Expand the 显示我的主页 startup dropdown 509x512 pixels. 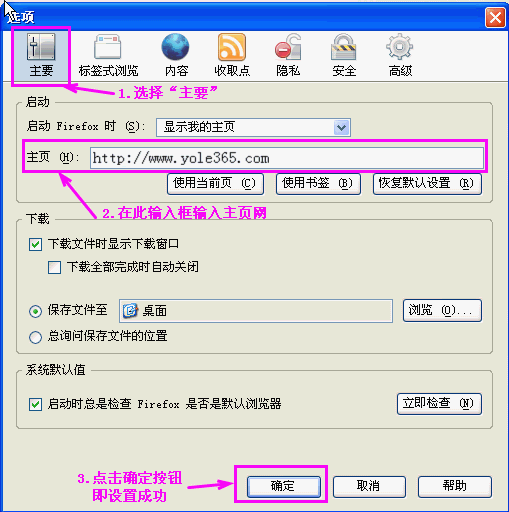(x=253, y=127)
